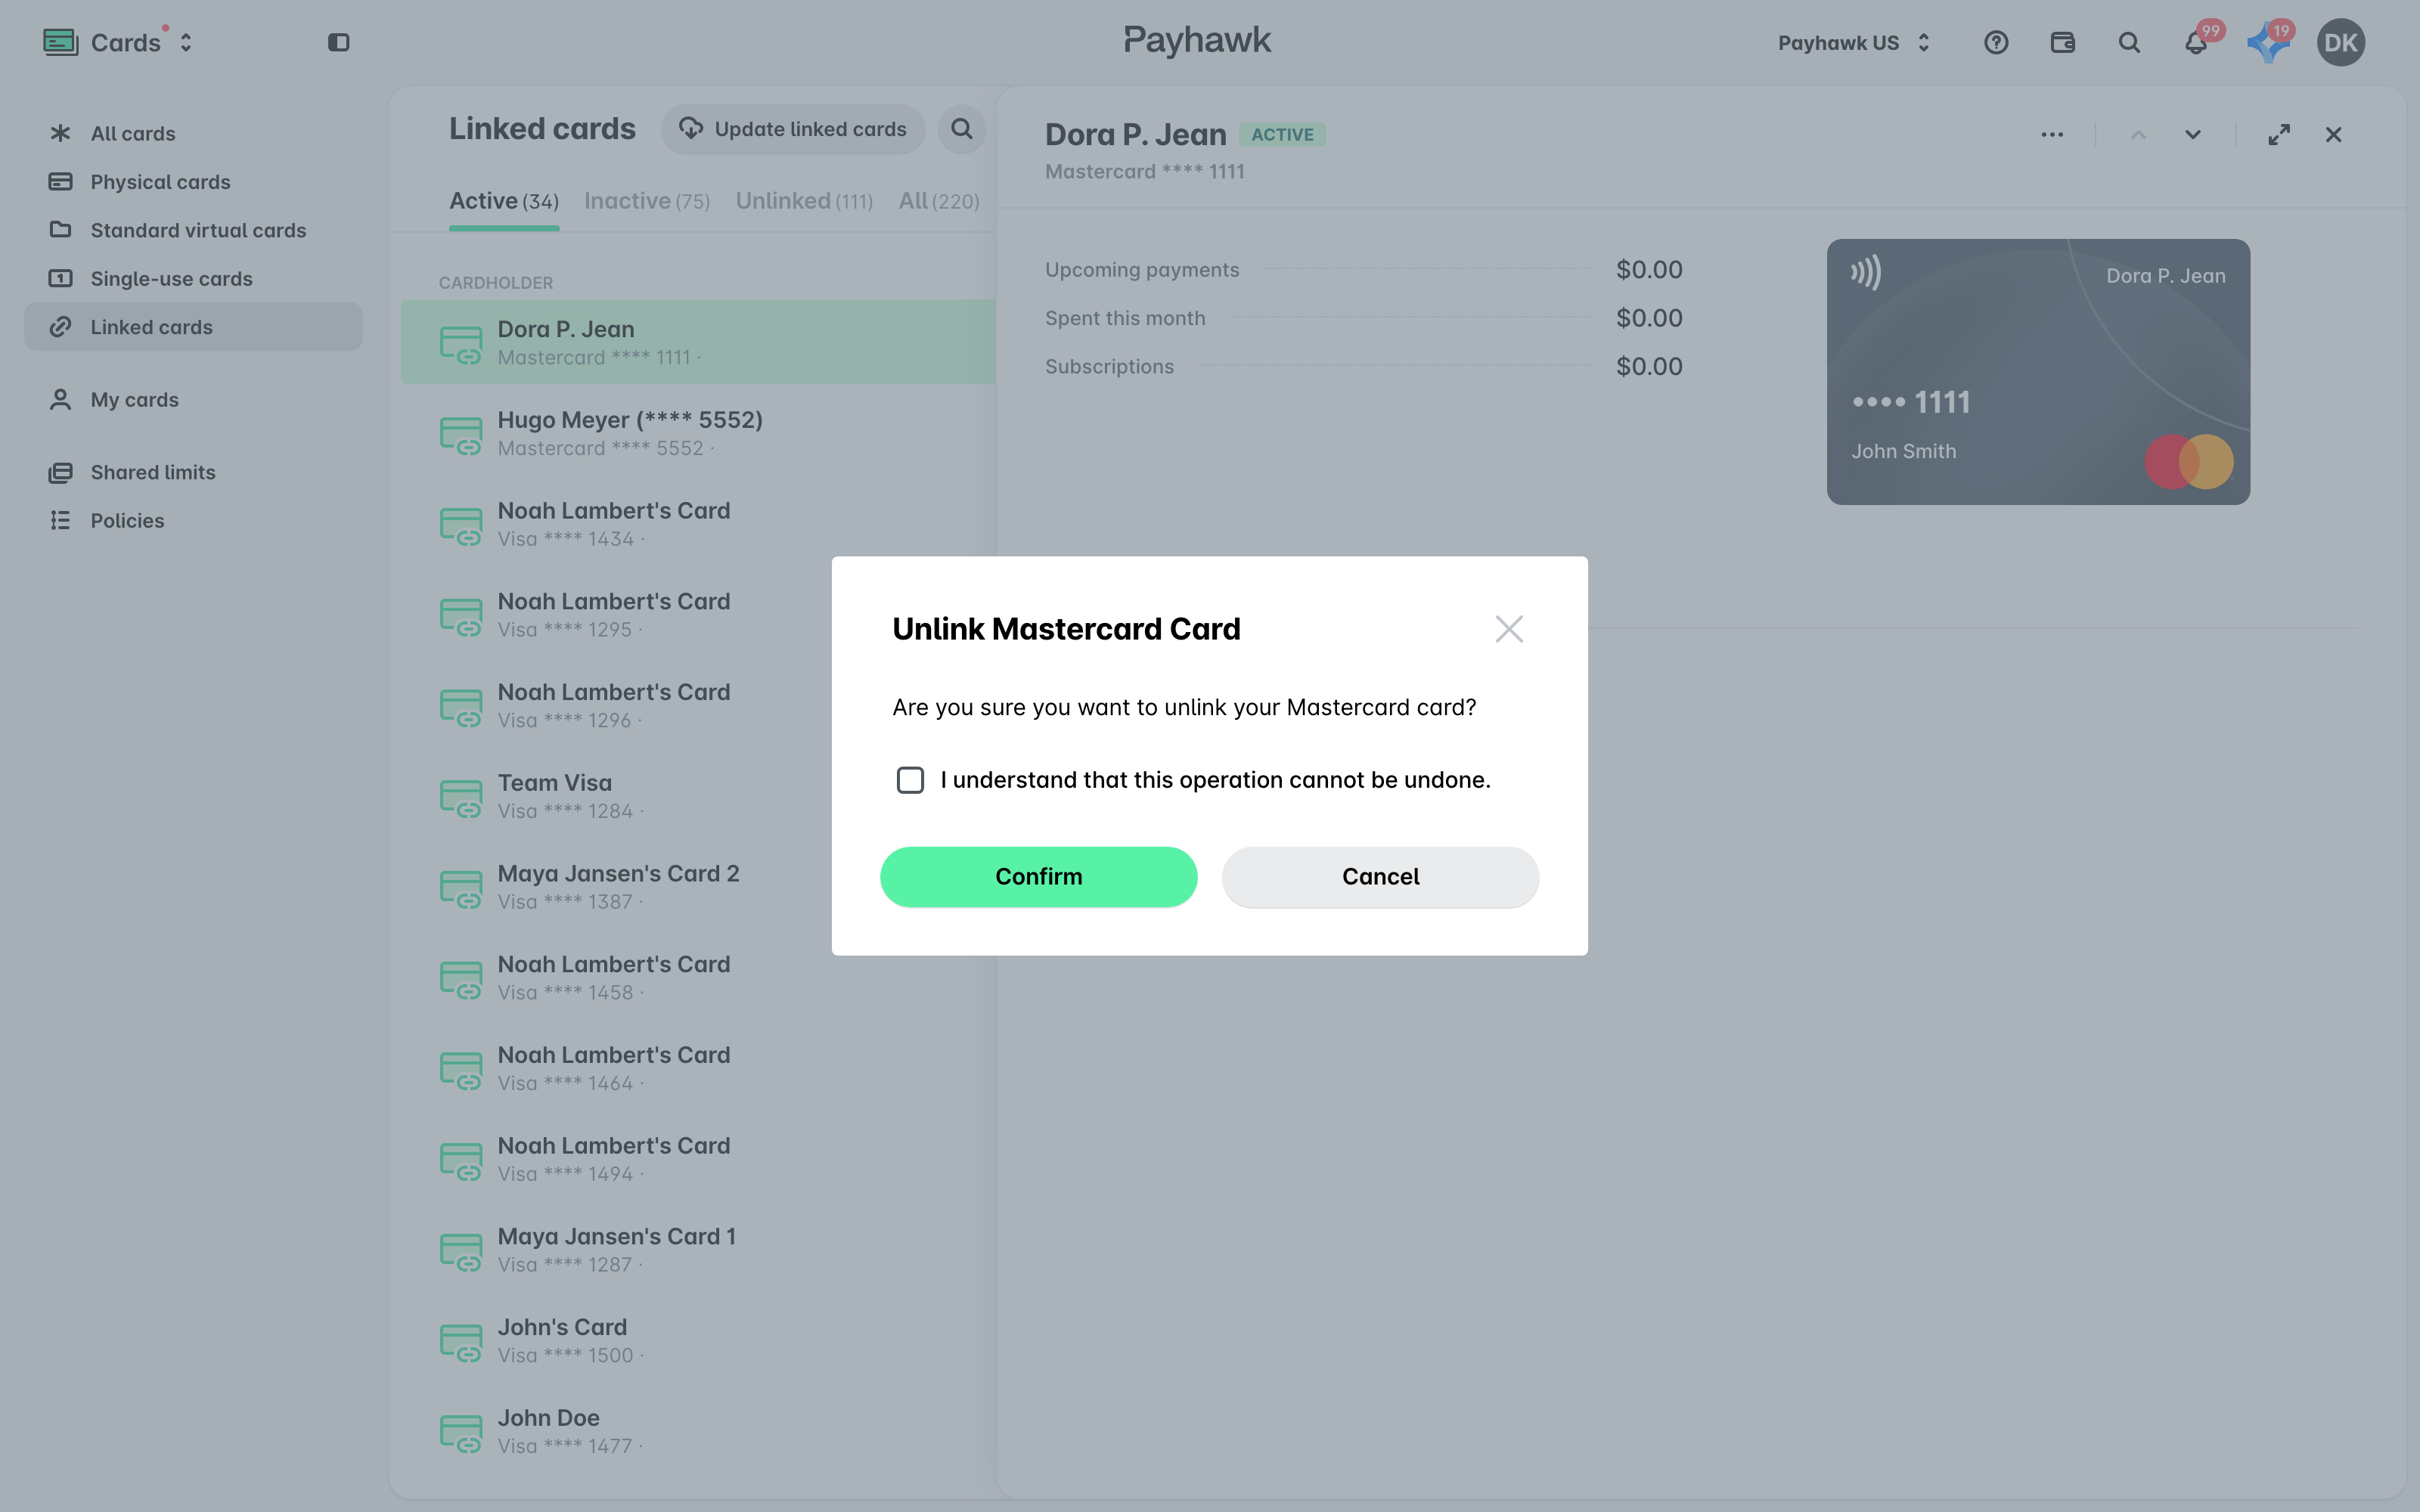Select John's Card **** 1500 row

(698, 1340)
